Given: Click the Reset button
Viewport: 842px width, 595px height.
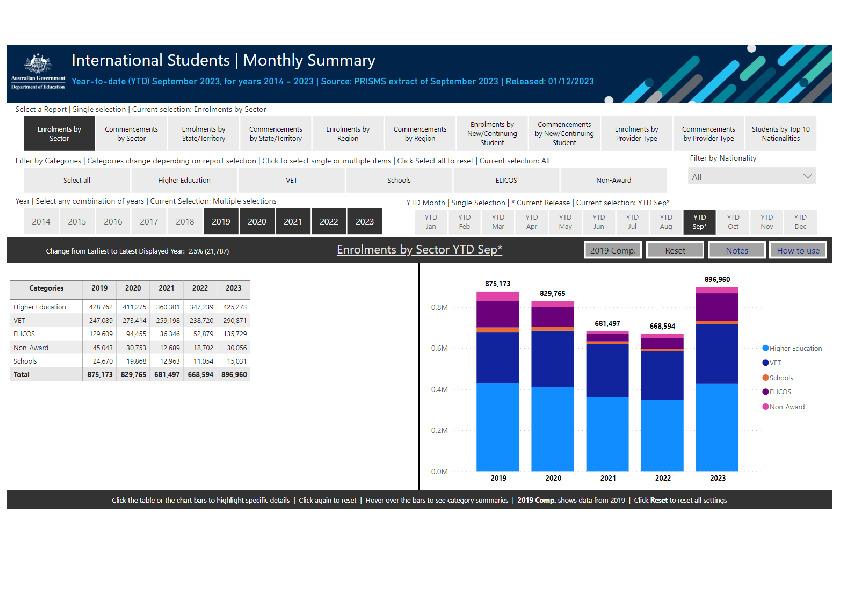Looking at the screenshot, I should 675,250.
